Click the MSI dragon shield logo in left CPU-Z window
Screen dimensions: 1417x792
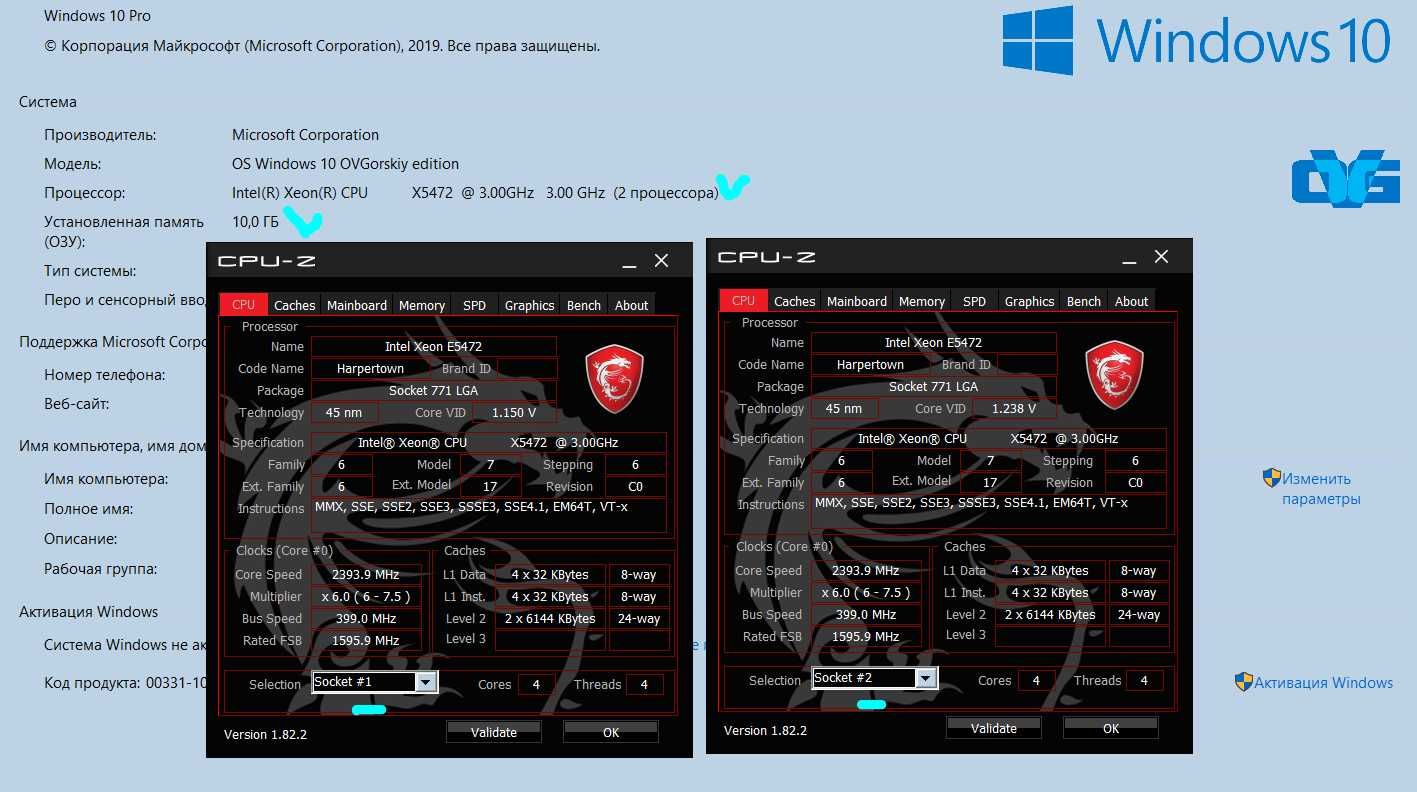point(614,377)
